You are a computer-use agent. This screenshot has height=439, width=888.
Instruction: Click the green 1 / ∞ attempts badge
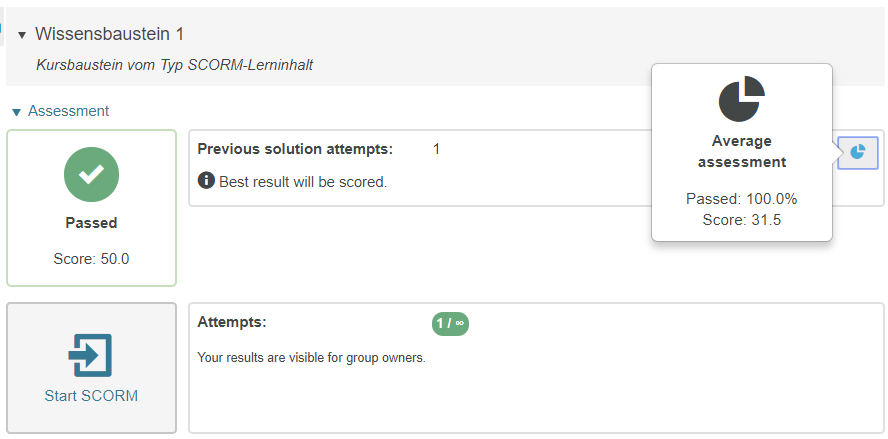(450, 323)
